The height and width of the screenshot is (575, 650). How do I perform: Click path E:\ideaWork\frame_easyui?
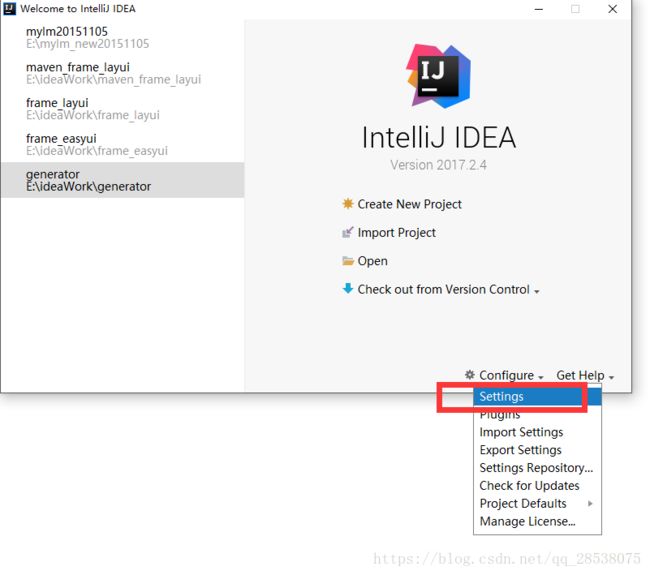point(97,150)
